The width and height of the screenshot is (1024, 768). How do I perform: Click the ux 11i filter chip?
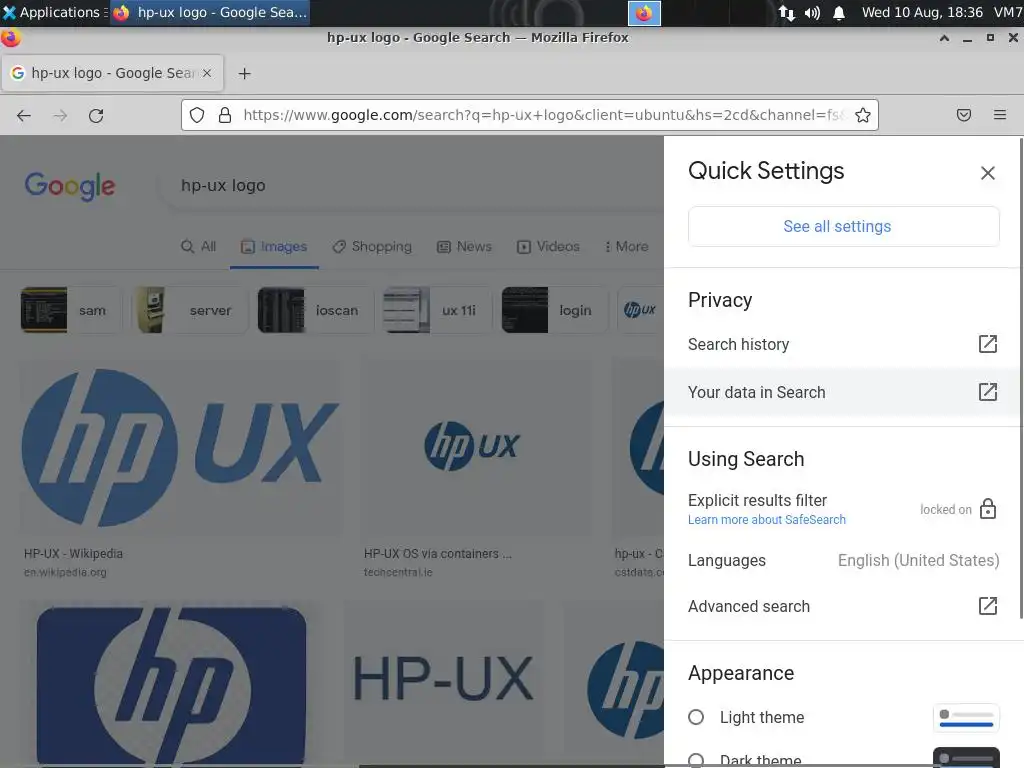point(437,310)
